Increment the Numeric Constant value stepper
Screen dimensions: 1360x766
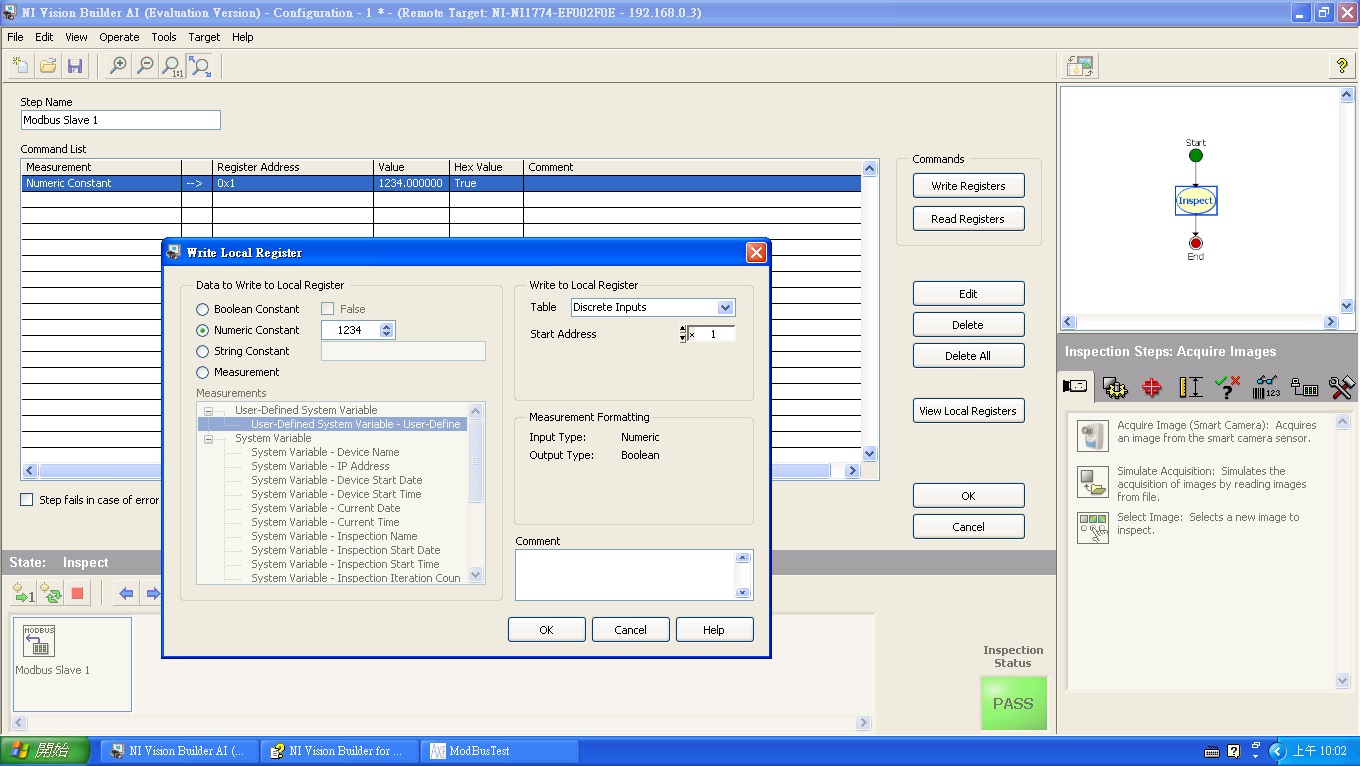coord(387,325)
